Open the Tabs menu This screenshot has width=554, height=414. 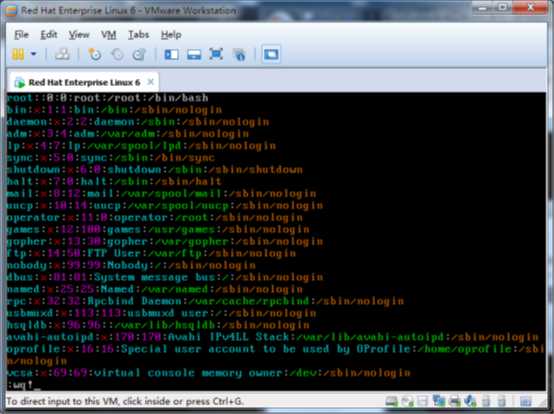138,35
